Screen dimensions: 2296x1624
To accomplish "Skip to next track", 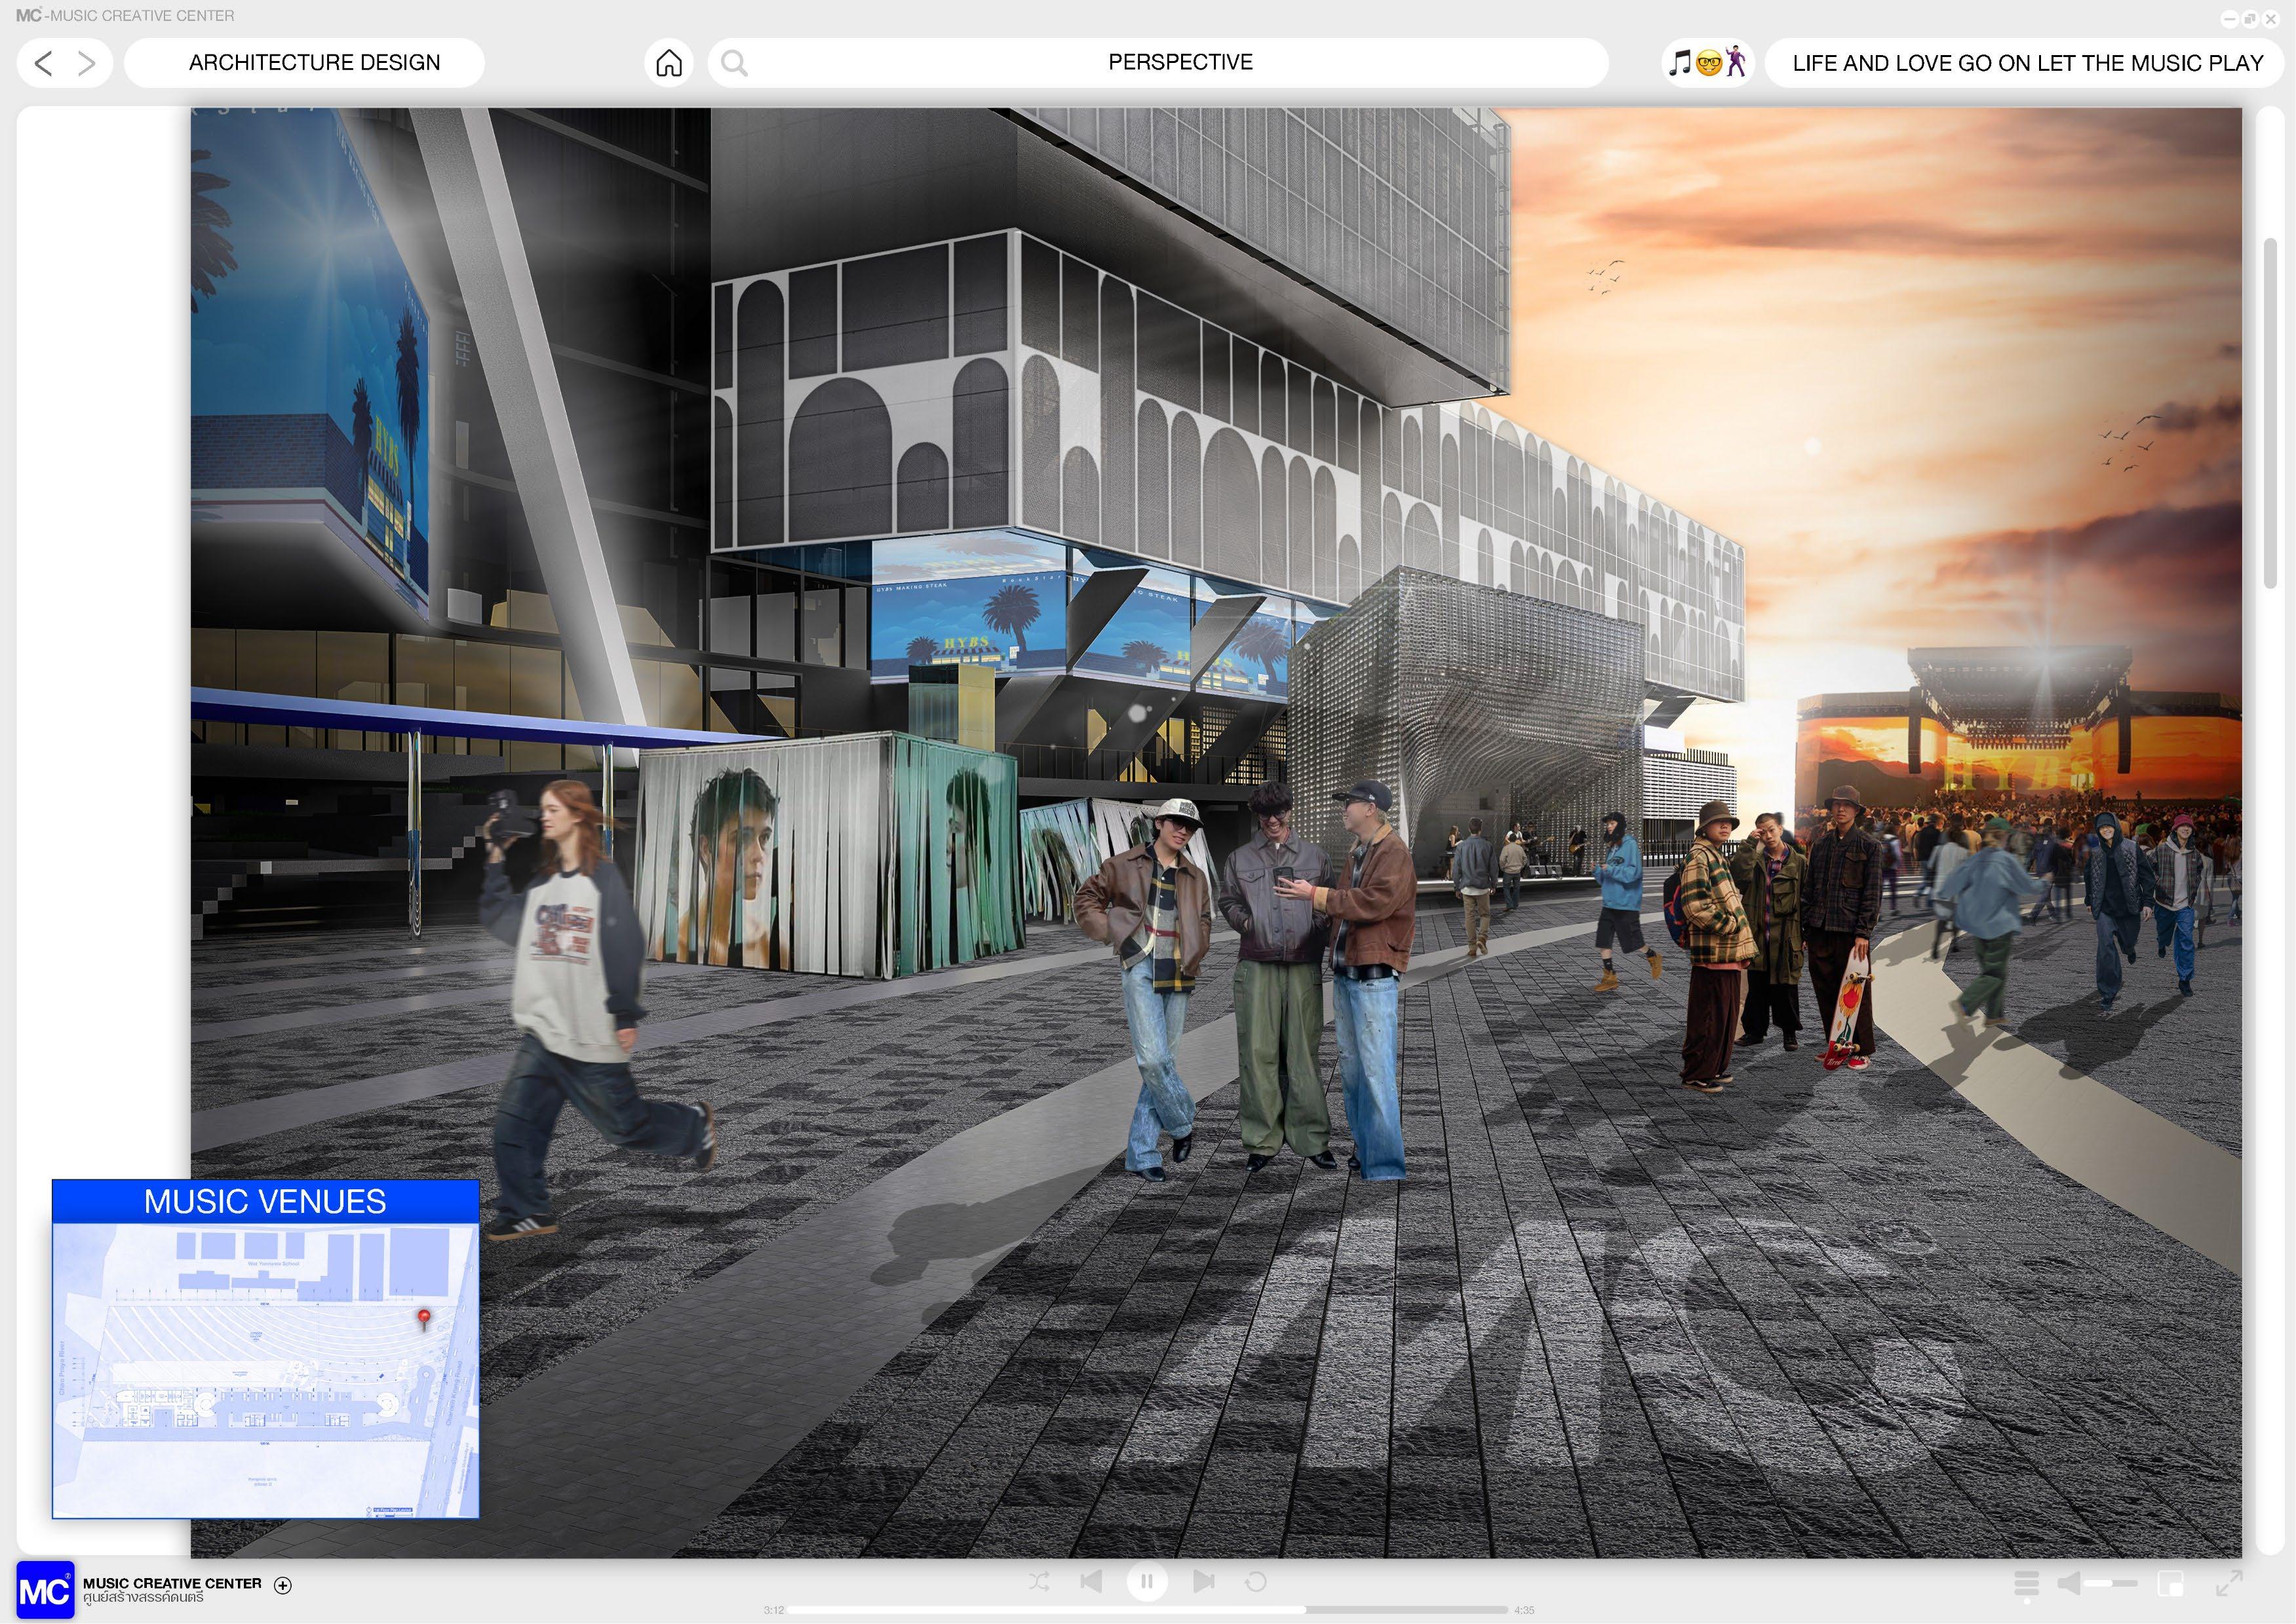I will point(1203,1581).
